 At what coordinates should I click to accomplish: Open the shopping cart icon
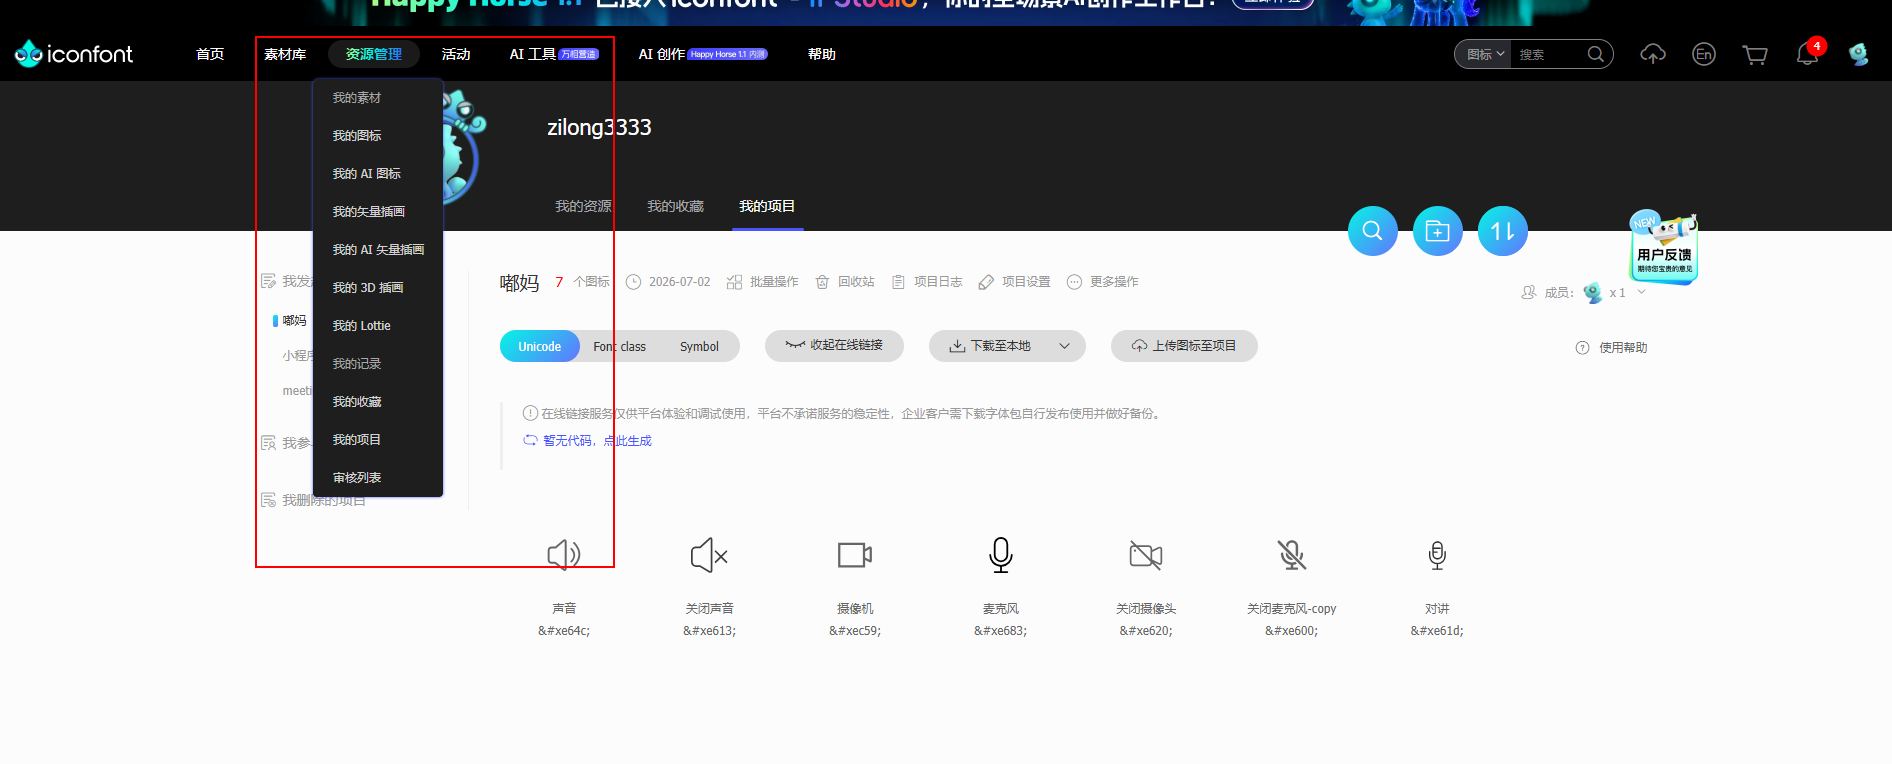pyautogui.click(x=1755, y=55)
